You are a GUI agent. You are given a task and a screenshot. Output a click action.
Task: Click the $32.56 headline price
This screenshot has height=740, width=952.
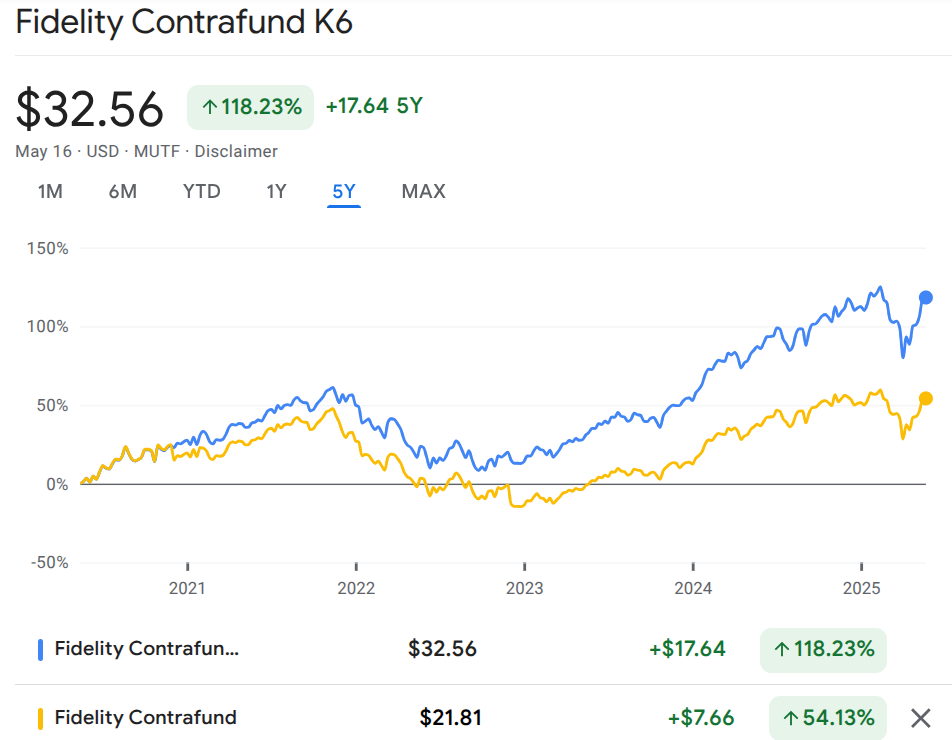[x=89, y=109]
